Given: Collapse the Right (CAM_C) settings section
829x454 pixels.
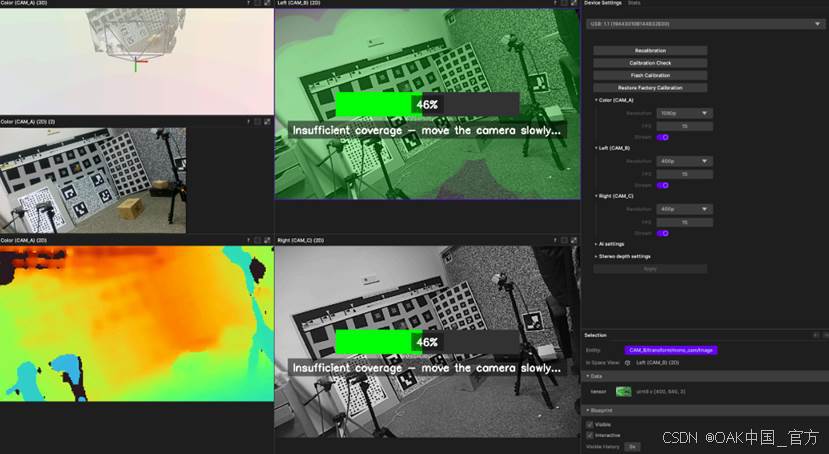Looking at the screenshot, I should tap(596, 196).
